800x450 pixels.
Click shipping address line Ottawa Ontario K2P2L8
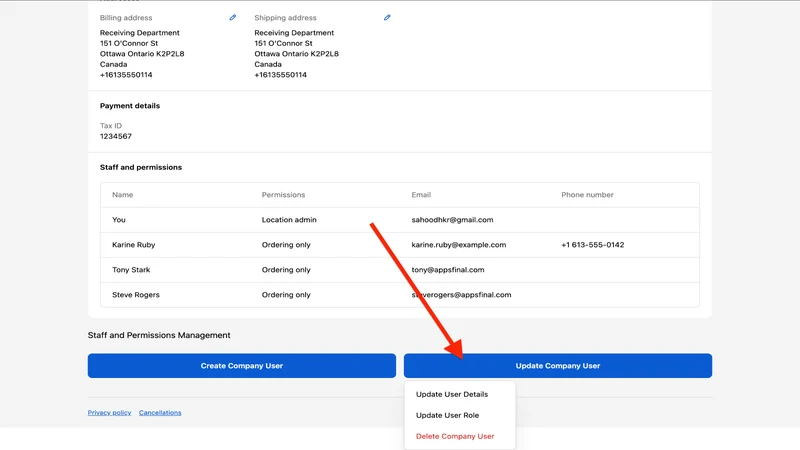[x=296, y=54]
